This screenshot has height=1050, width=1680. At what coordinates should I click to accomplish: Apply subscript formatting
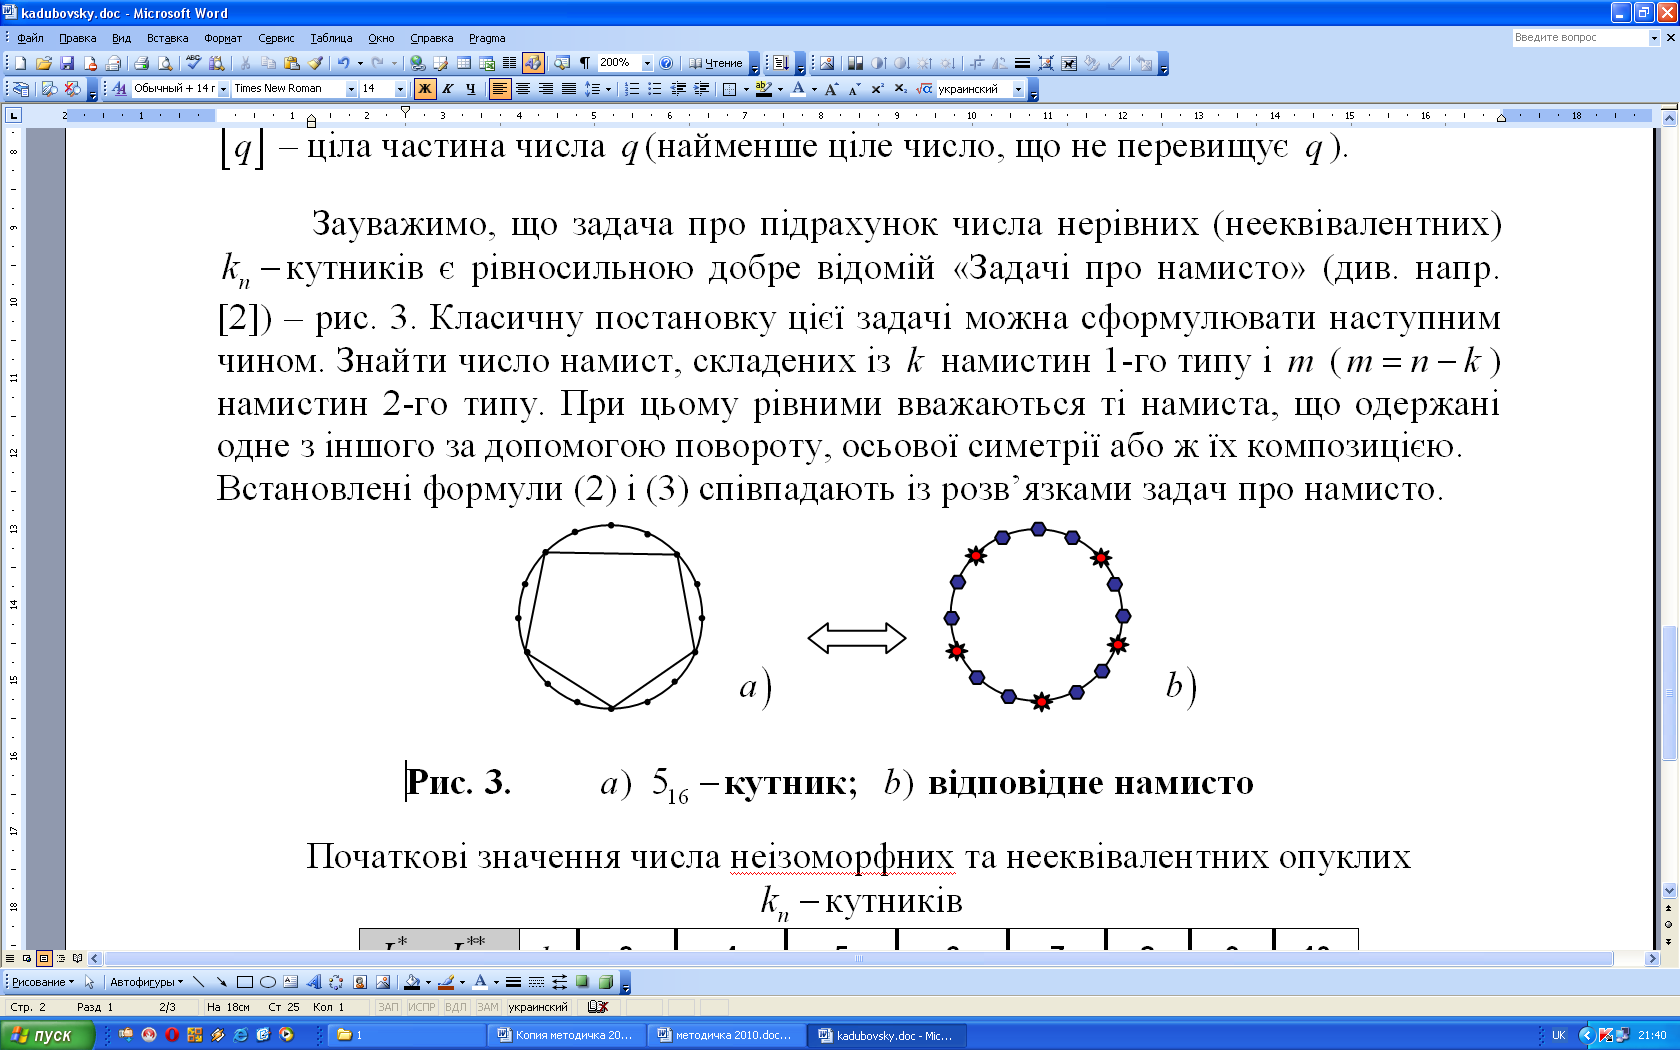900,89
